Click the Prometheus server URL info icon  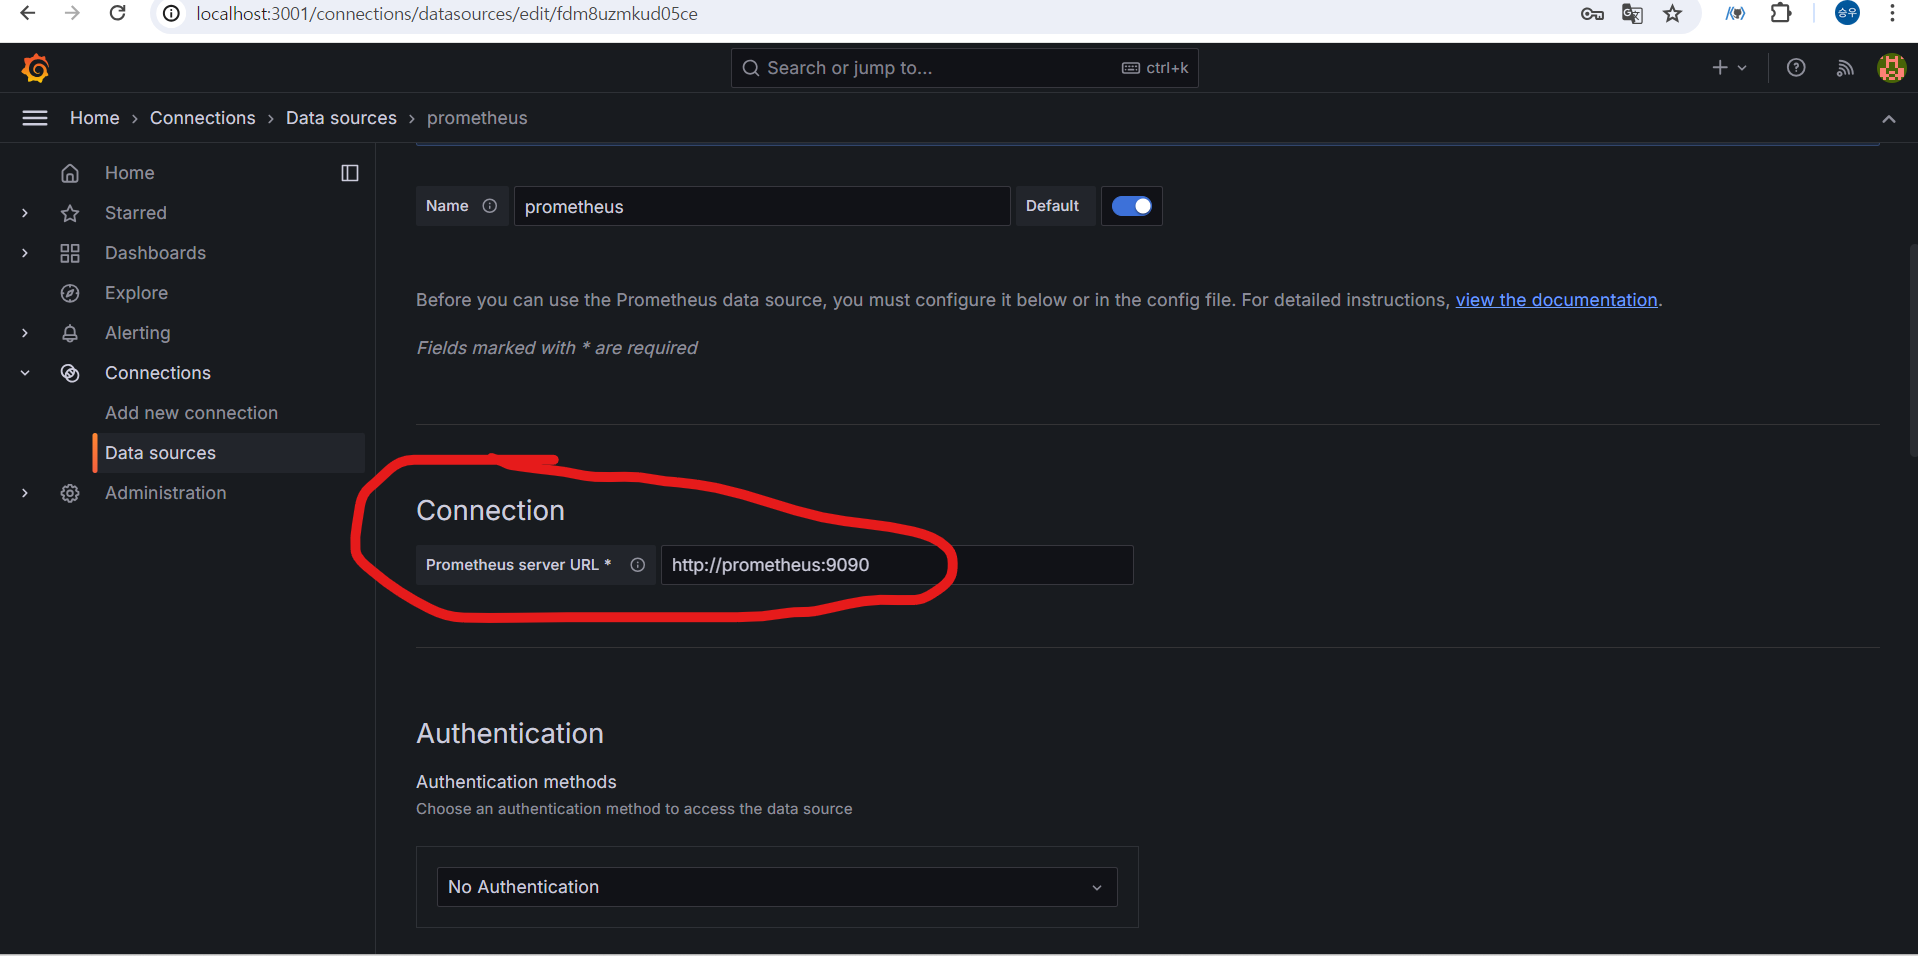coord(638,565)
